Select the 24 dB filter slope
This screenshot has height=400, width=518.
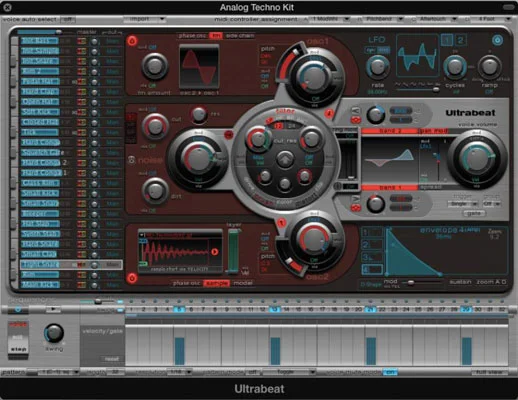coord(291,126)
